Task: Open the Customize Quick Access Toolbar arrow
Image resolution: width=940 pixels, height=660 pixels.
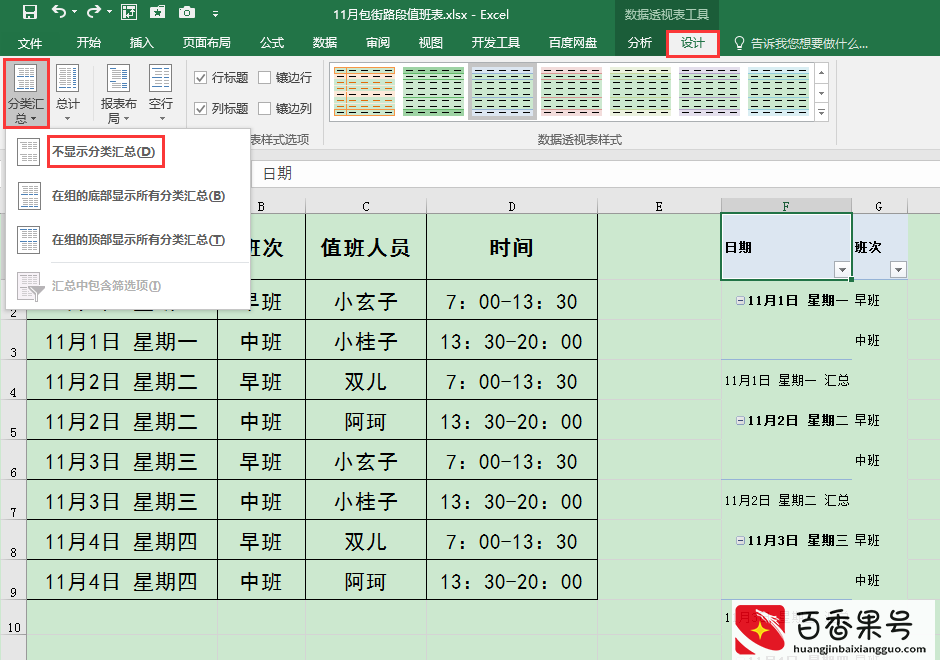Action: coord(215,13)
